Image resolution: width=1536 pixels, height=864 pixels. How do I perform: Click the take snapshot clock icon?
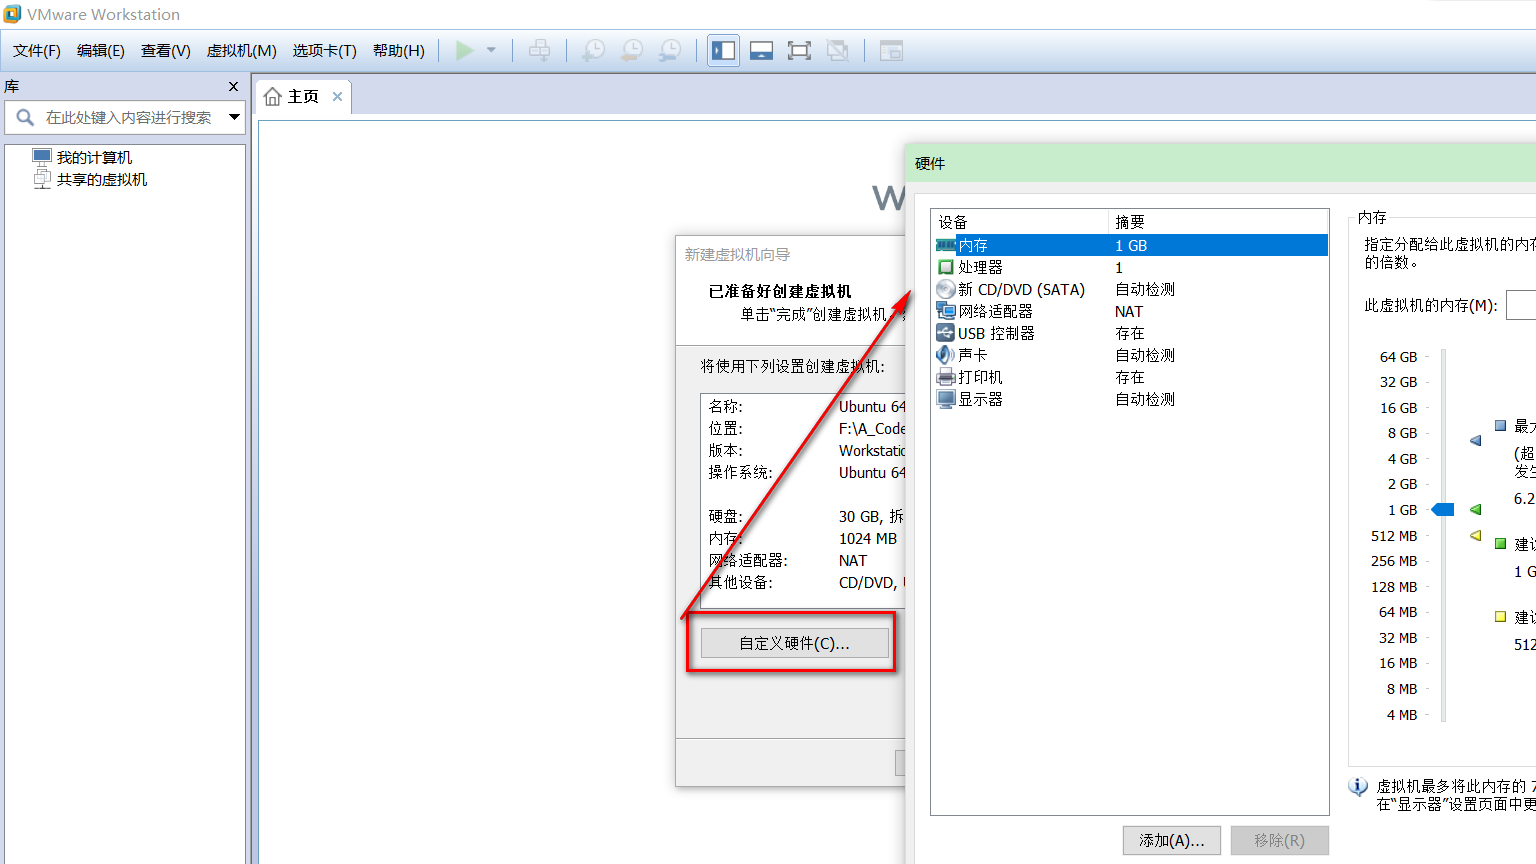(x=594, y=50)
